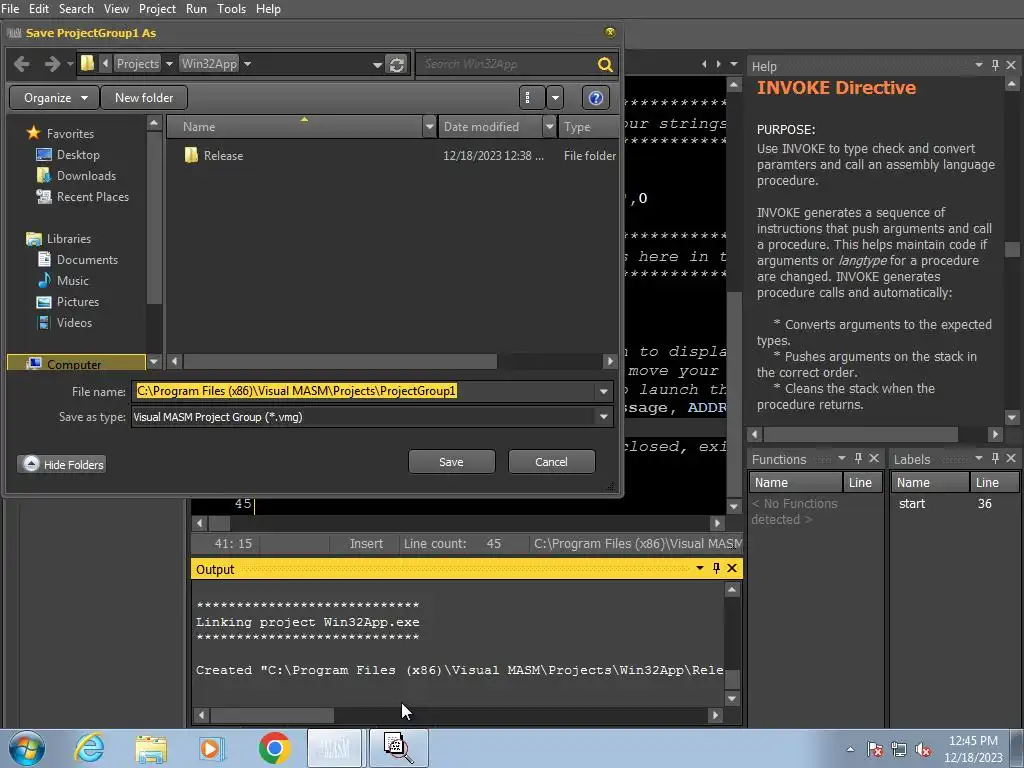Open the File menu
The width and height of the screenshot is (1024, 768).
[x=10, y=8]
